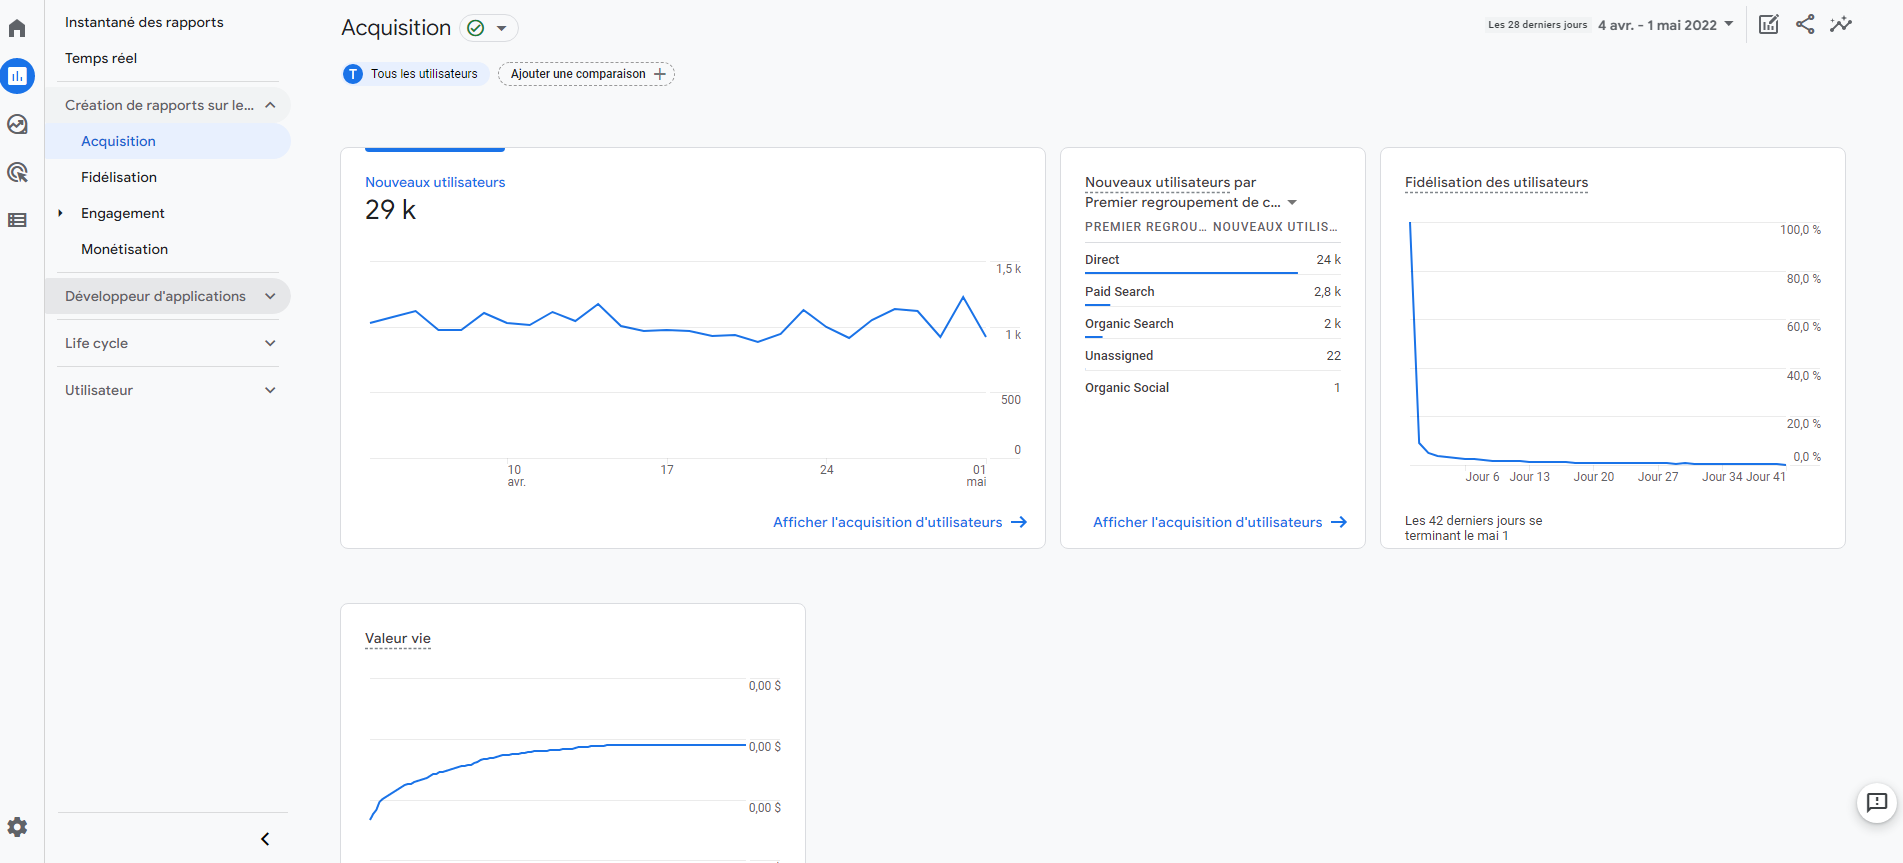Share this report icon
The image size is (1903, 863).
pyautogui.click(x=1805, y=24)
